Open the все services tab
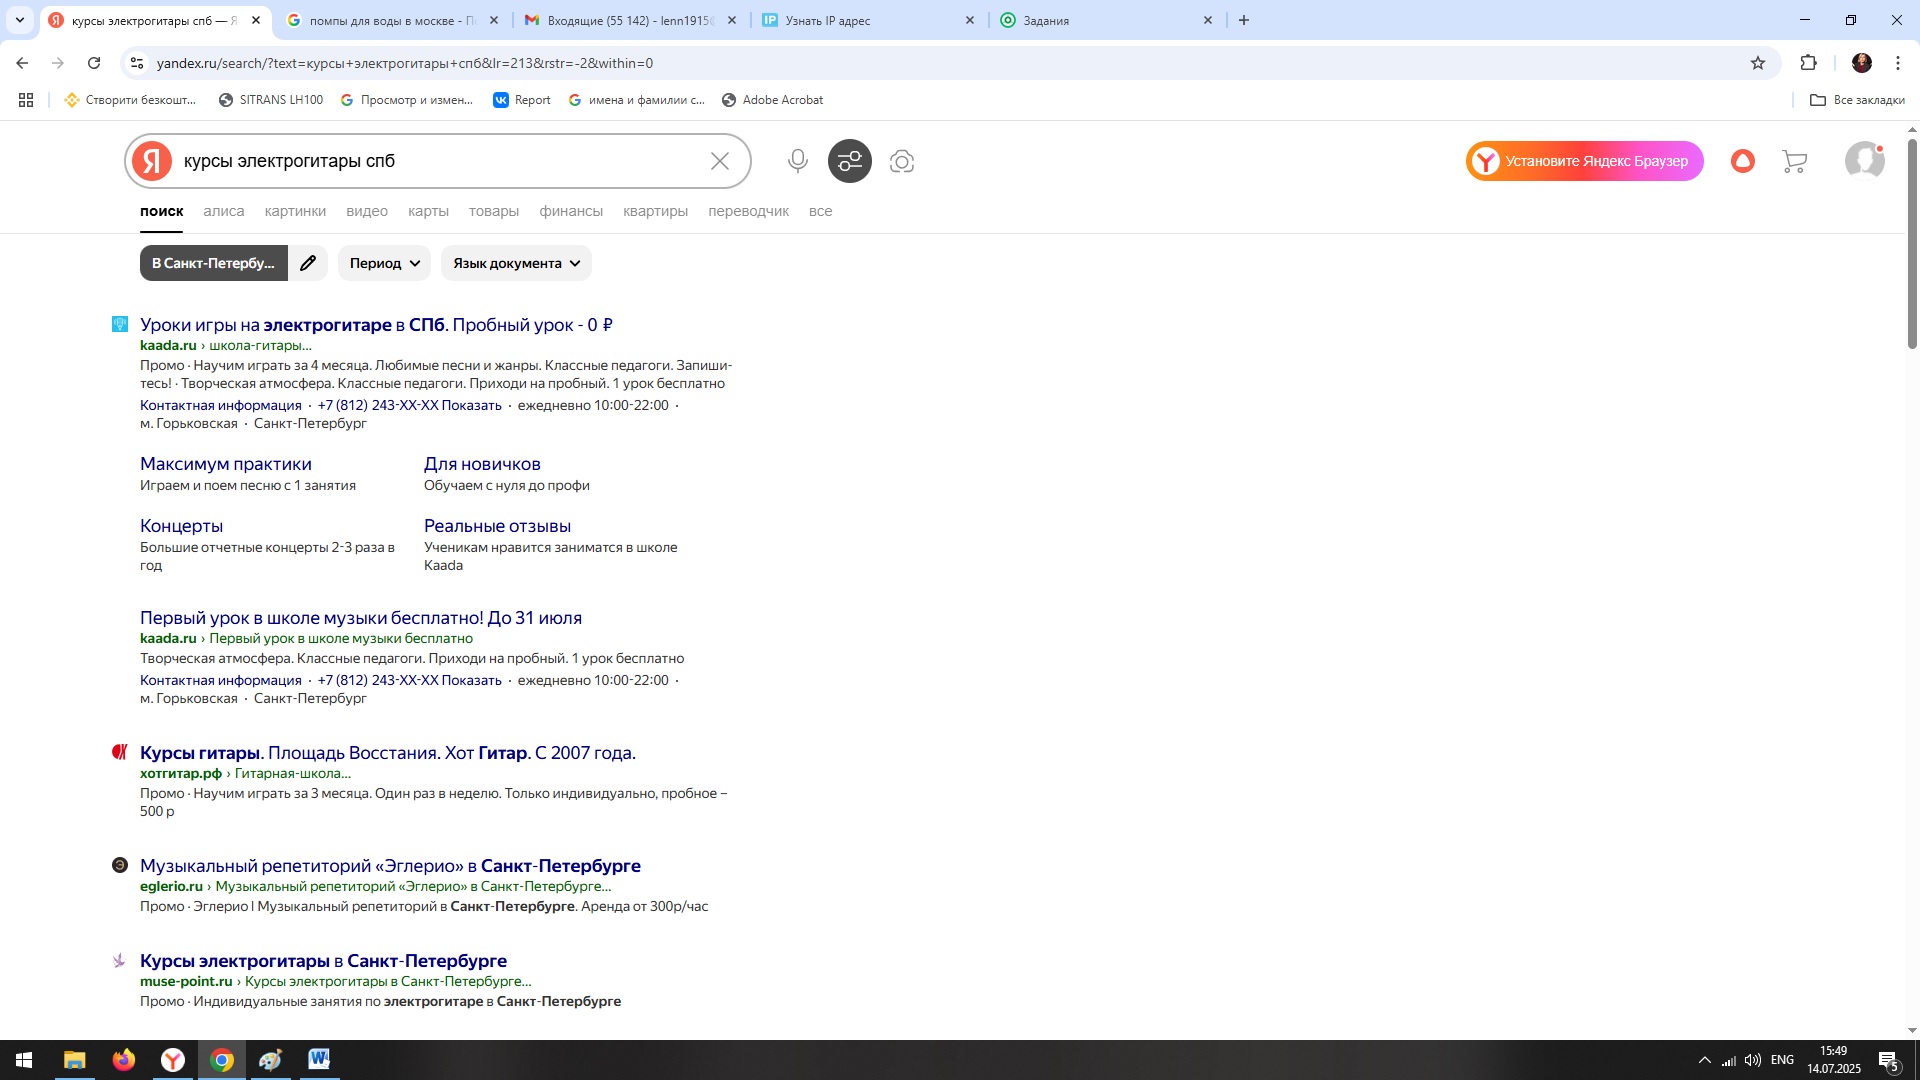Screen dimensions: 1920x1080 tap(820, 211)
